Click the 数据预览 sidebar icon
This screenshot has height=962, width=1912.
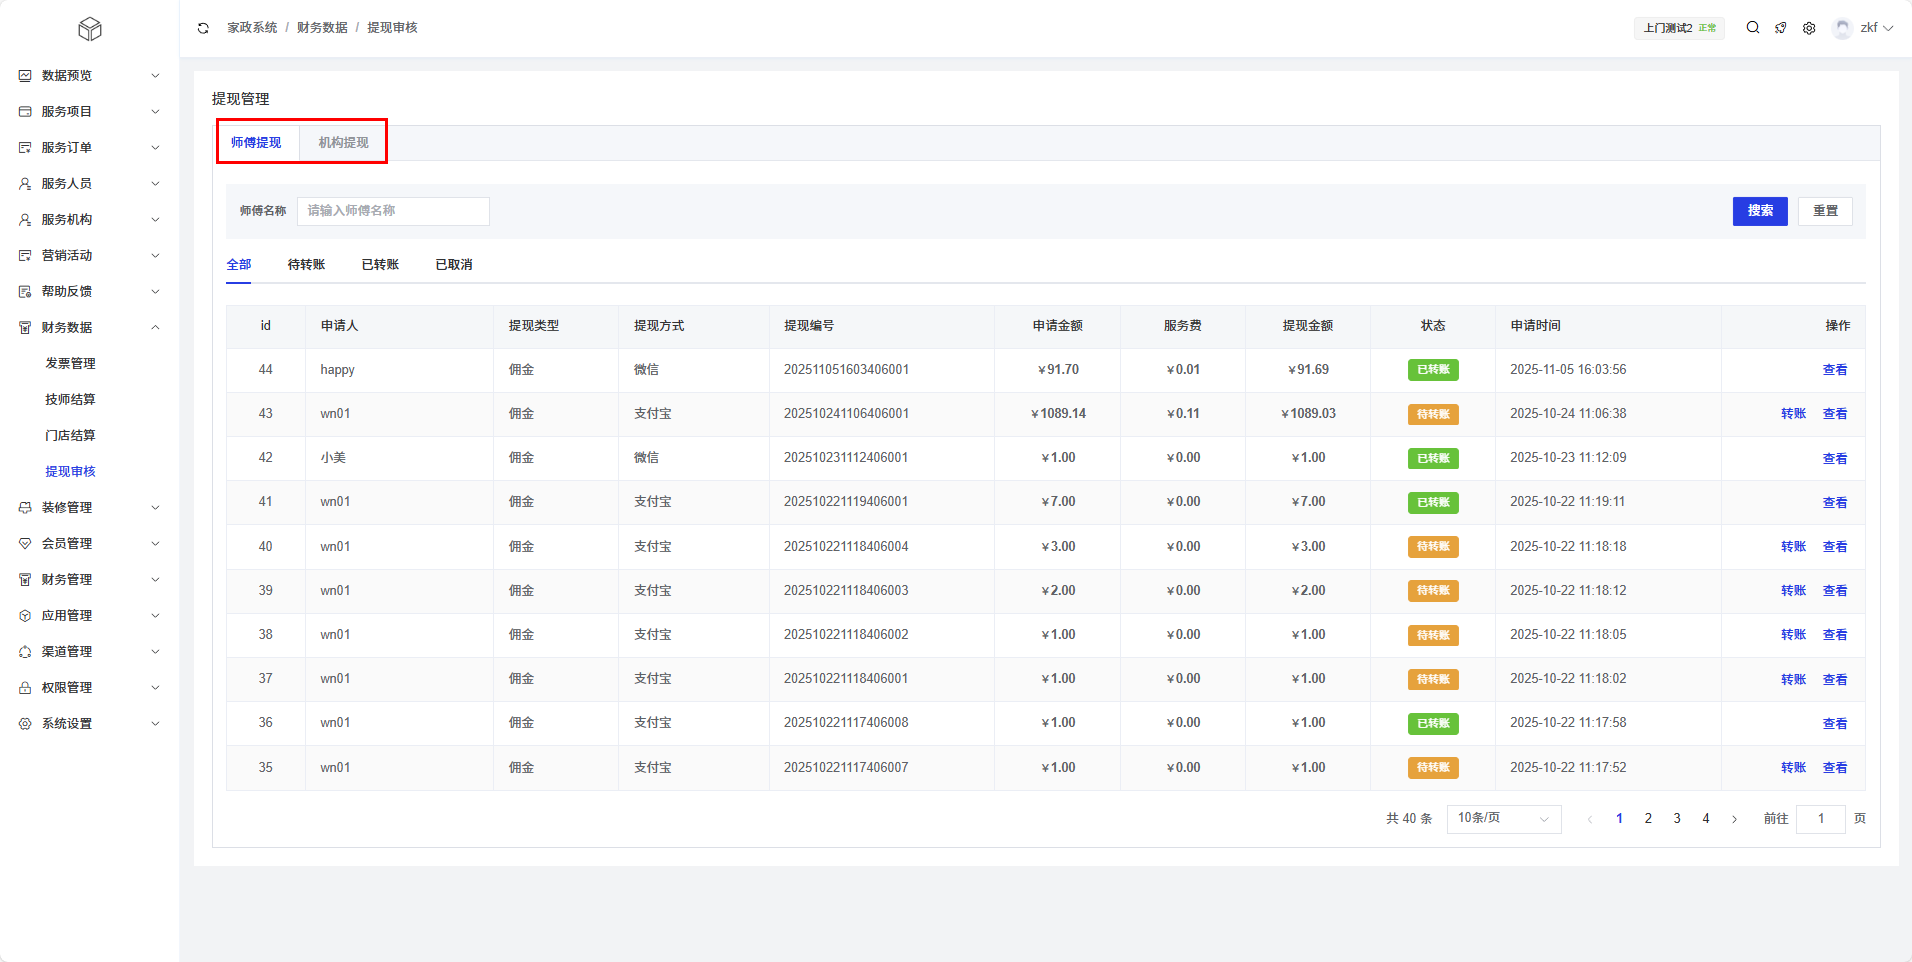(25, 76)
